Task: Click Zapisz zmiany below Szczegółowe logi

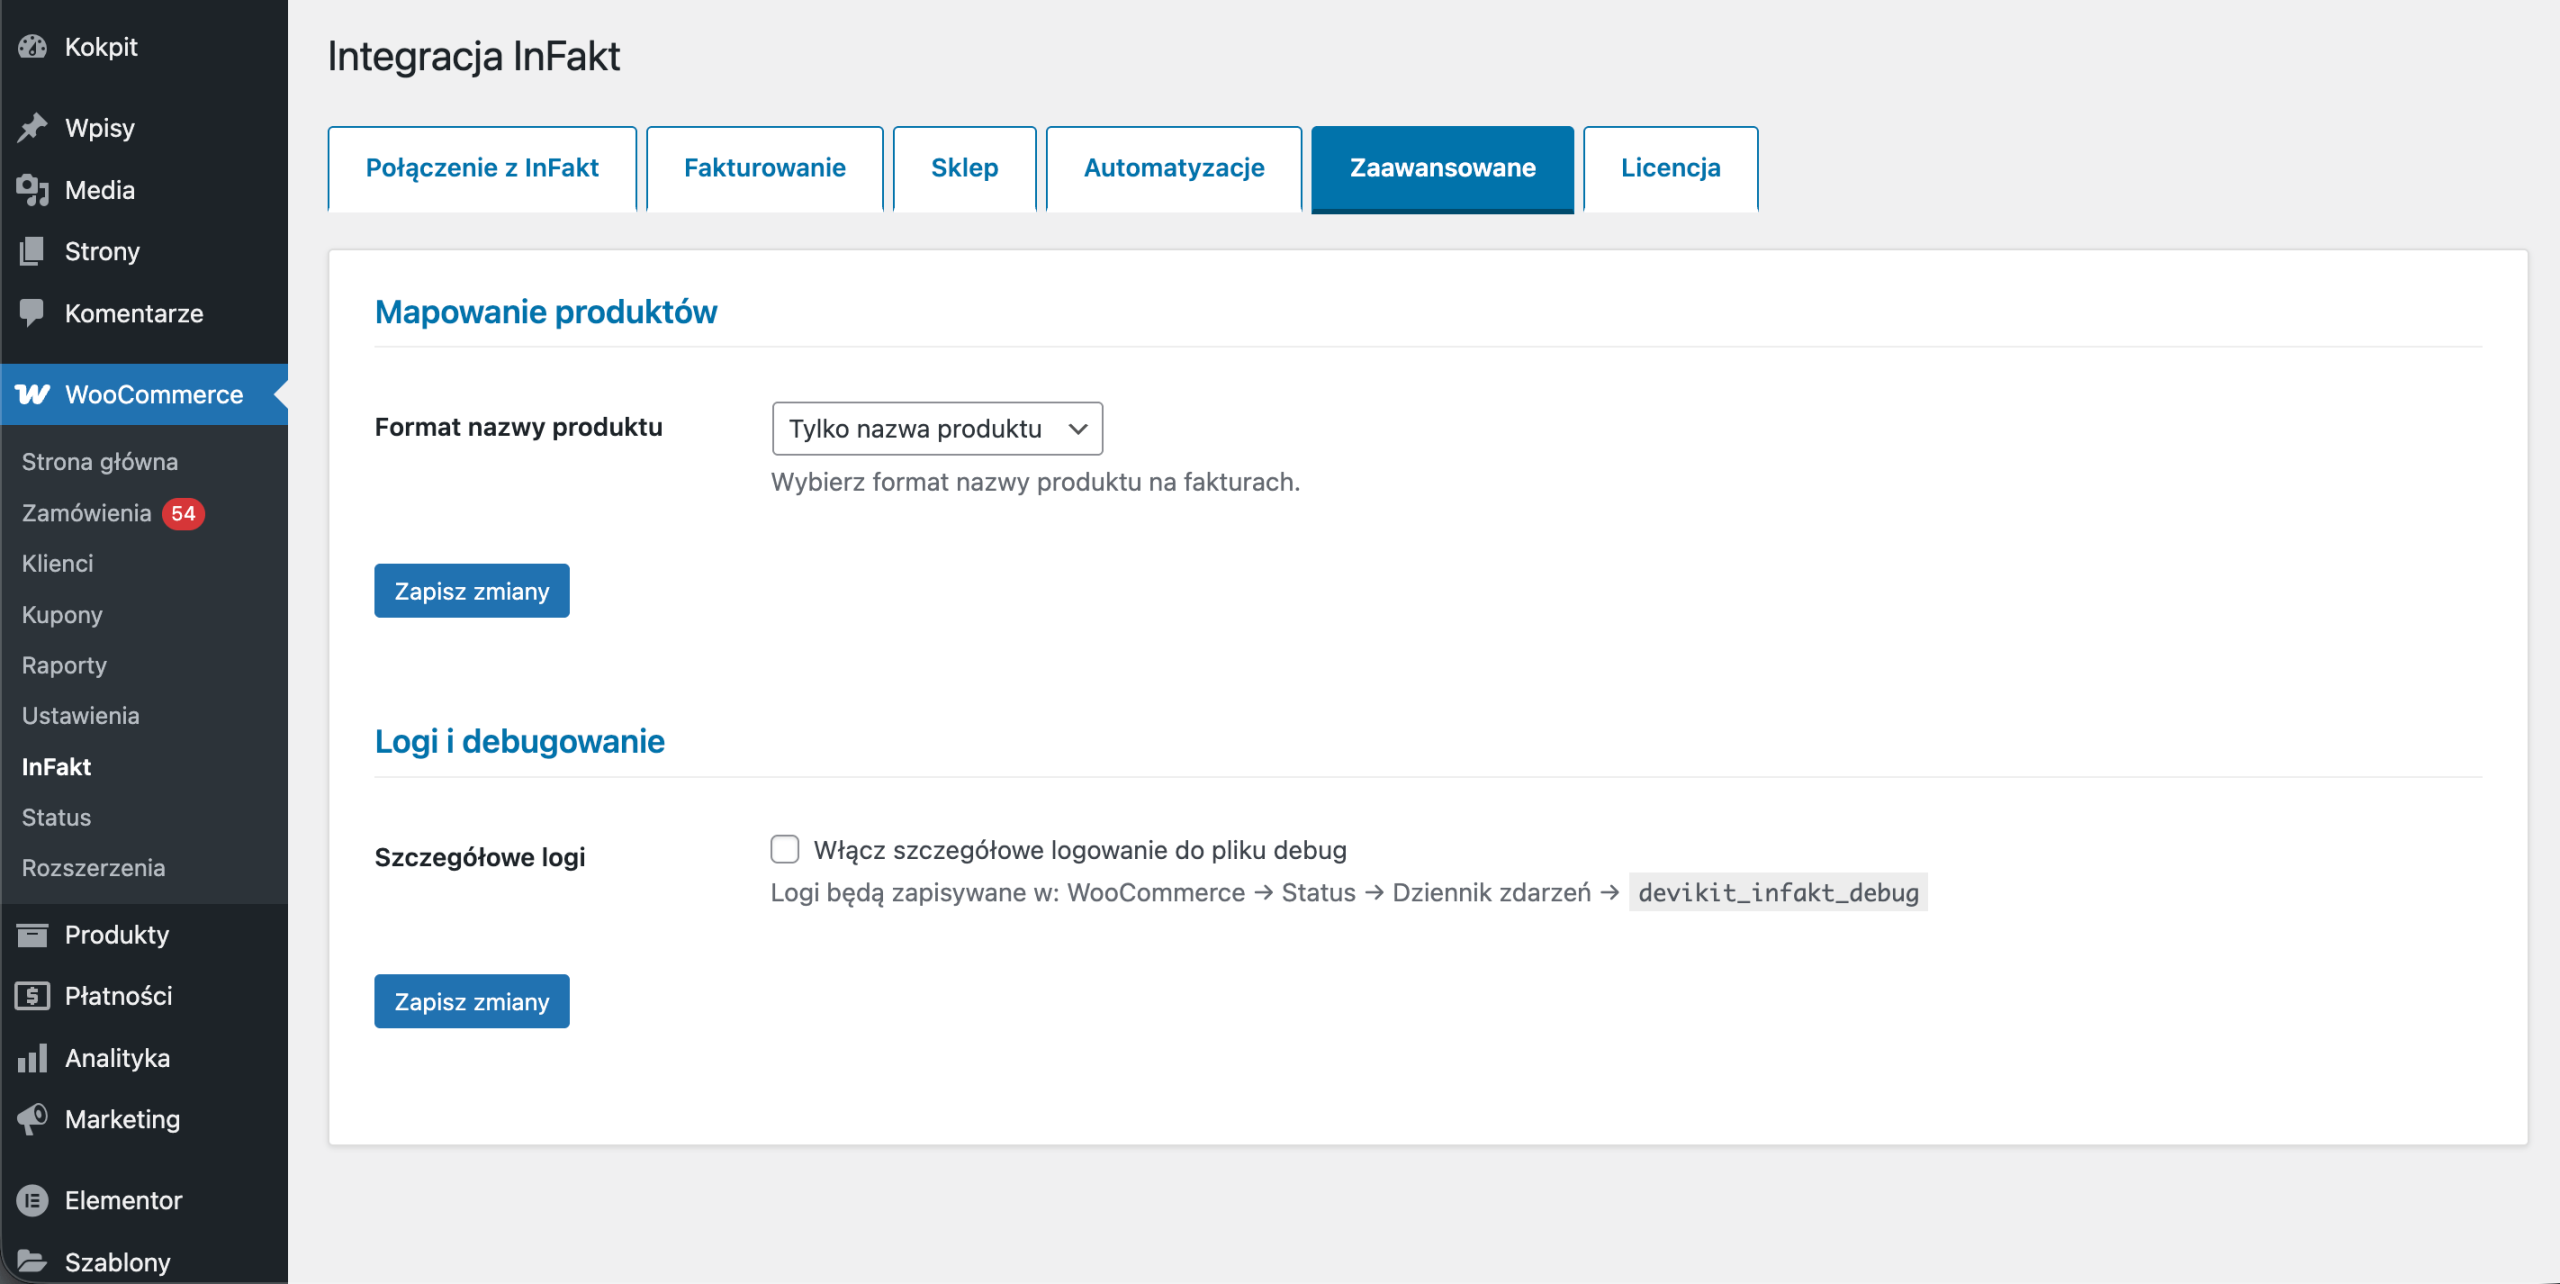Action: point(472,1002)
